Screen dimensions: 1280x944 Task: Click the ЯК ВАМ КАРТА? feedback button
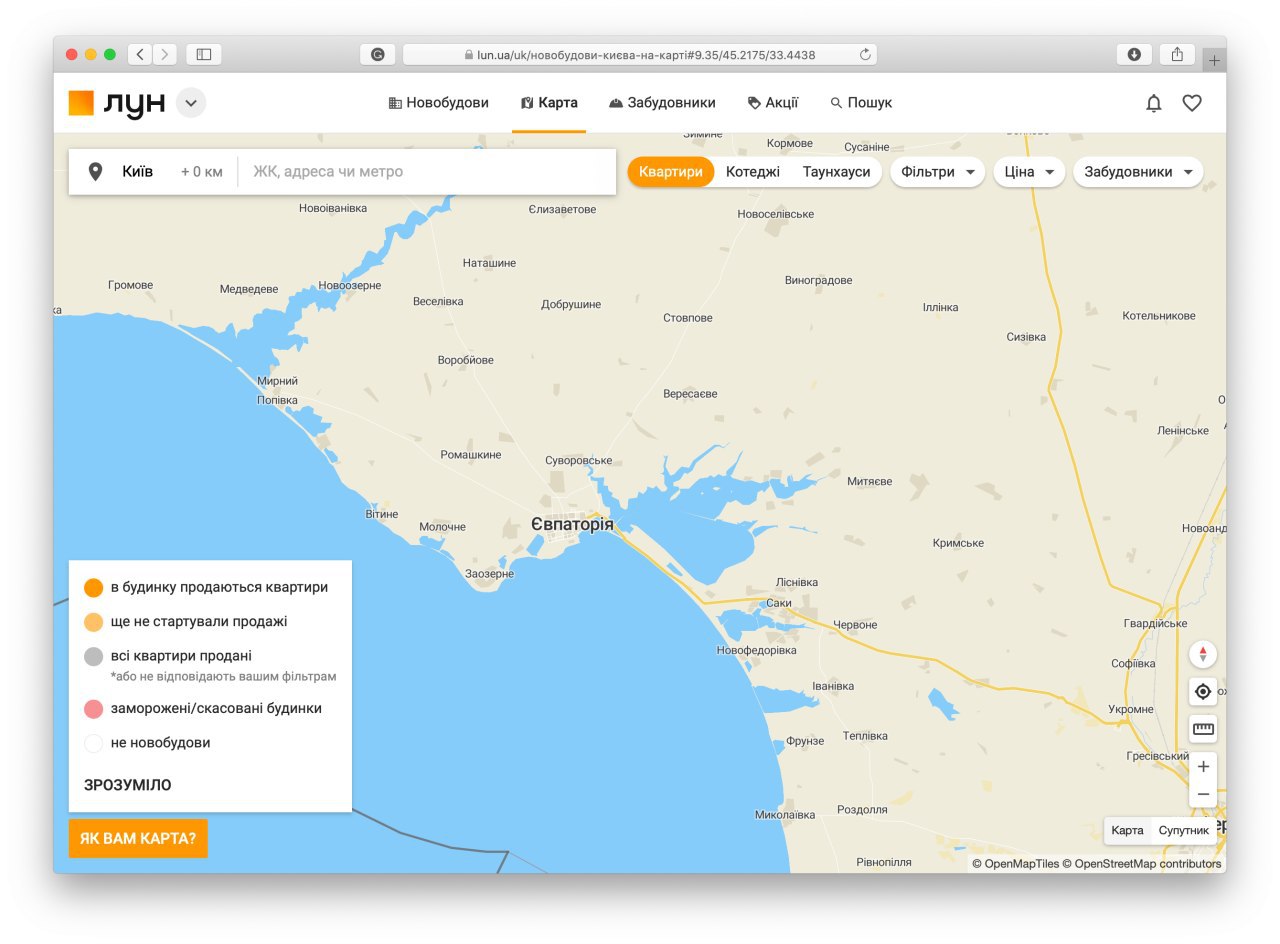click(x=138, y=838)
